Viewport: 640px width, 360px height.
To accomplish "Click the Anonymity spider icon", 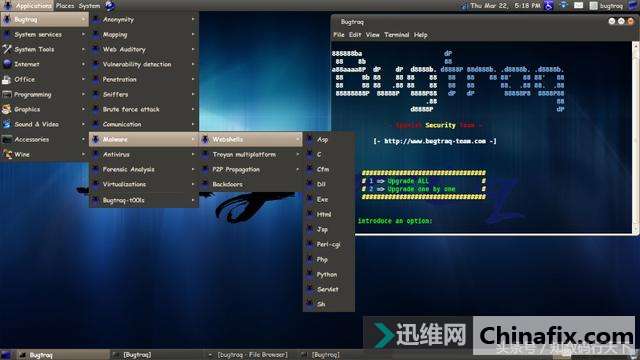I will 96,19.
